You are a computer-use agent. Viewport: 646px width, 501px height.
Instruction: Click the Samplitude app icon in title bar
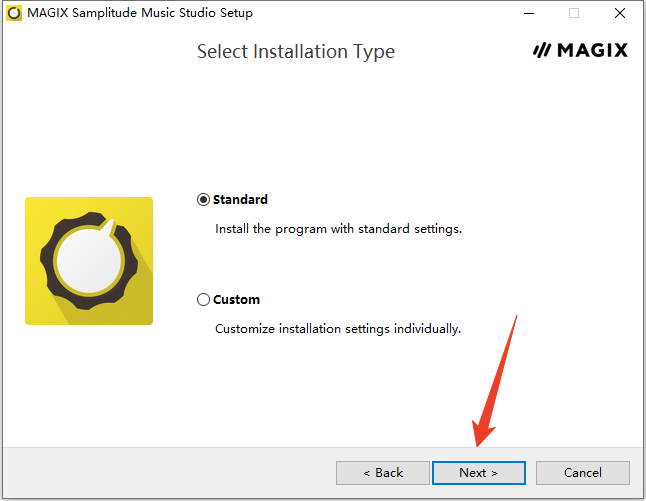pos(14,13)
